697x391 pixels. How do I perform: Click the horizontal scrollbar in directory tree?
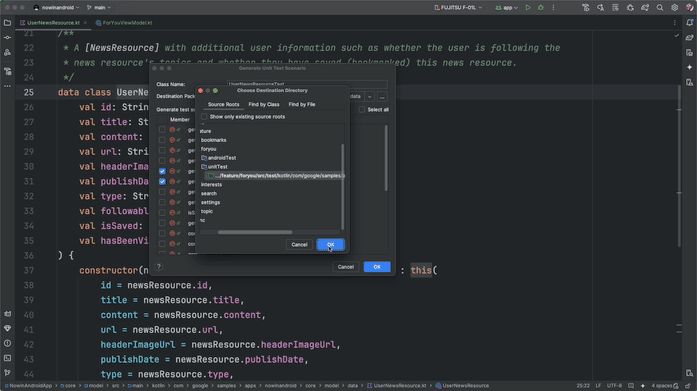255,232
